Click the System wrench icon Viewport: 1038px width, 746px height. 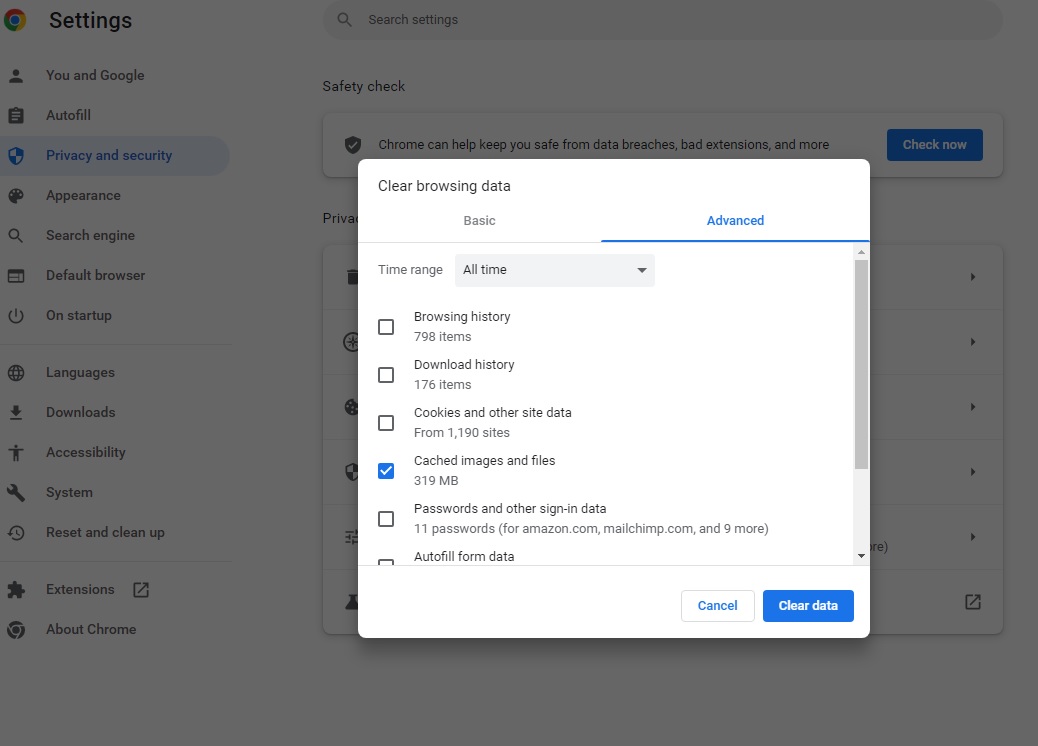[x=16, y=493]
